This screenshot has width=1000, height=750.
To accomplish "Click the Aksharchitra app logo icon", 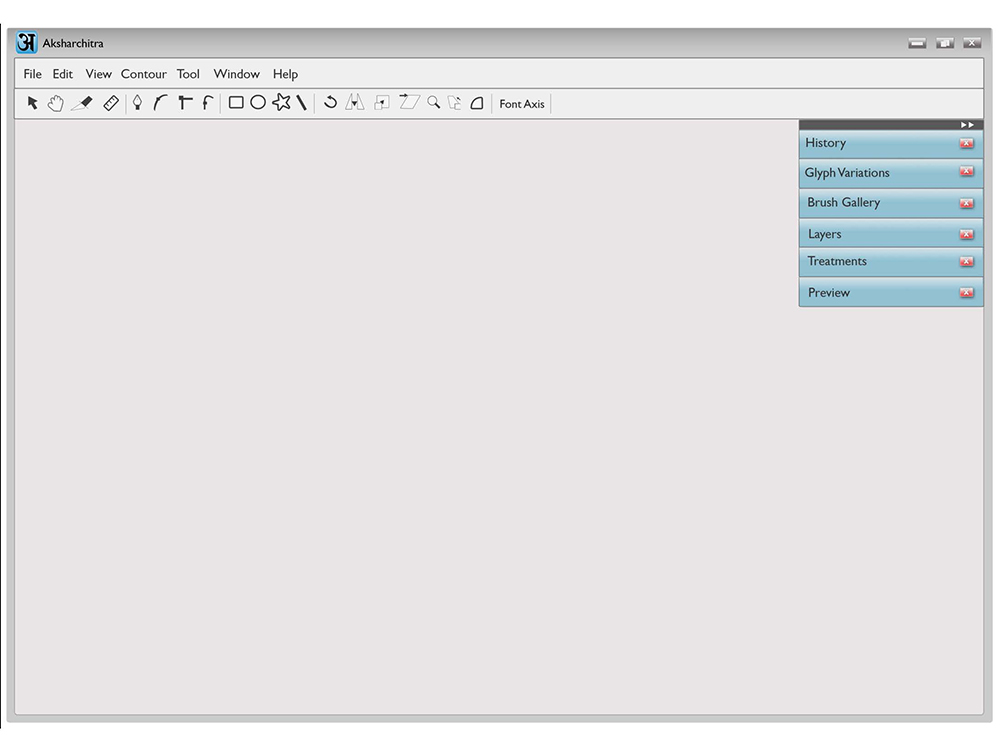I will [x=27, y=43].
